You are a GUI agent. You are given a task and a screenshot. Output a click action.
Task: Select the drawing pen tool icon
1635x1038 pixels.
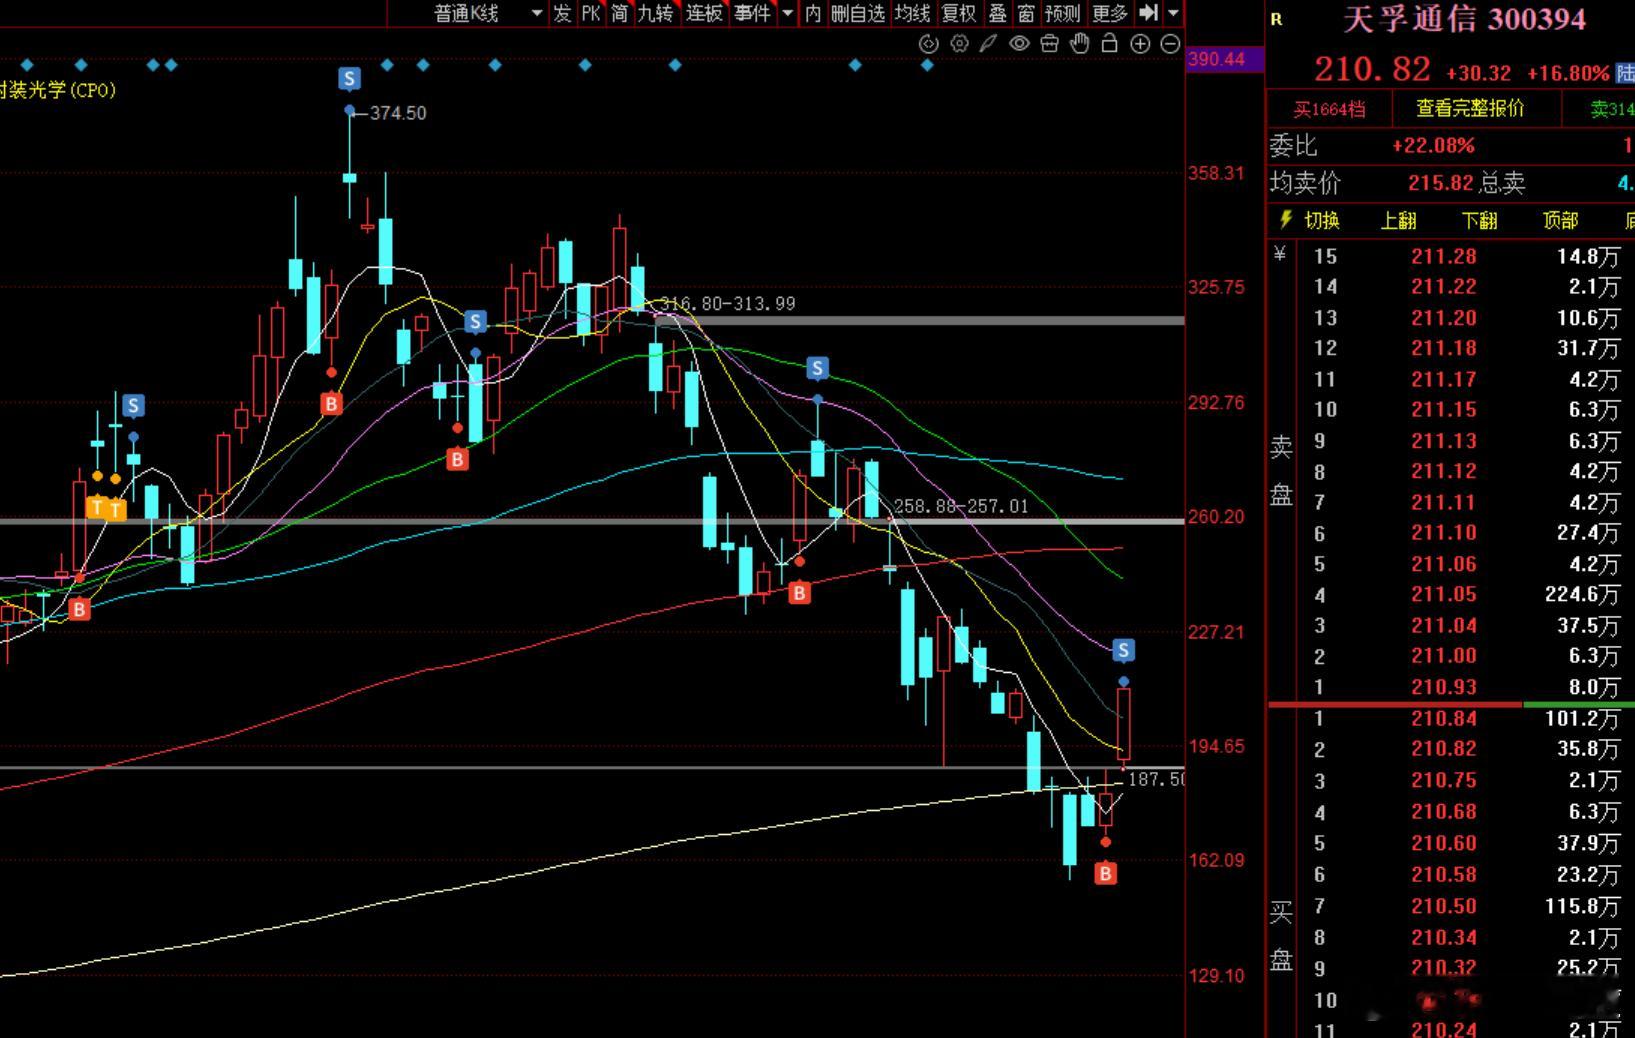pos(989,44)
